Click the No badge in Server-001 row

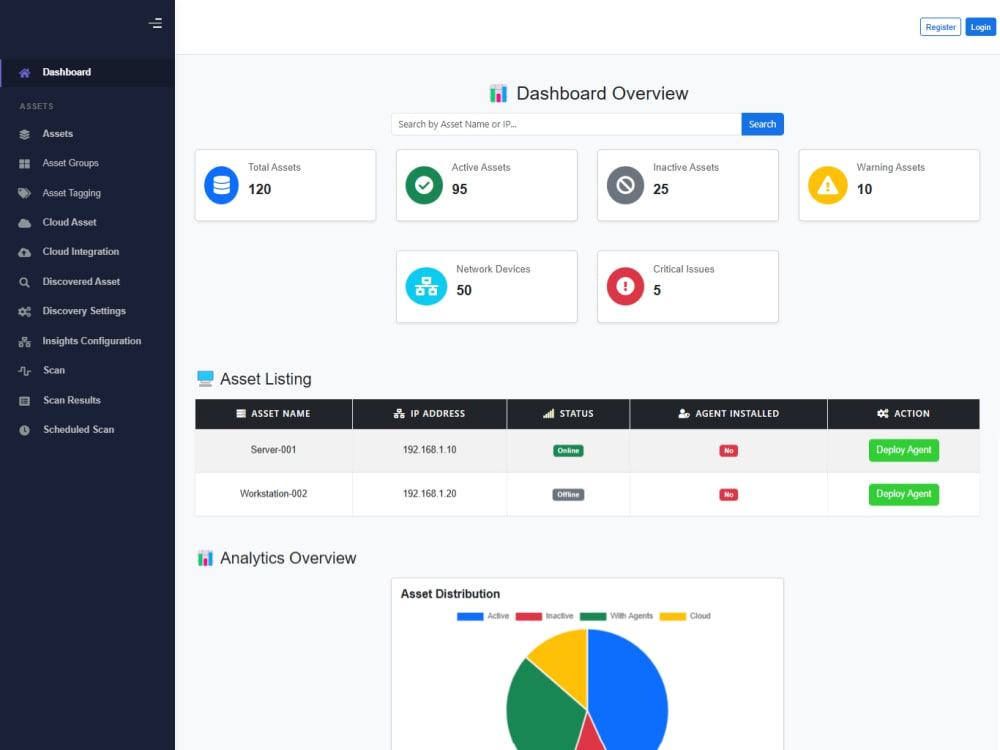pos(728,451)
